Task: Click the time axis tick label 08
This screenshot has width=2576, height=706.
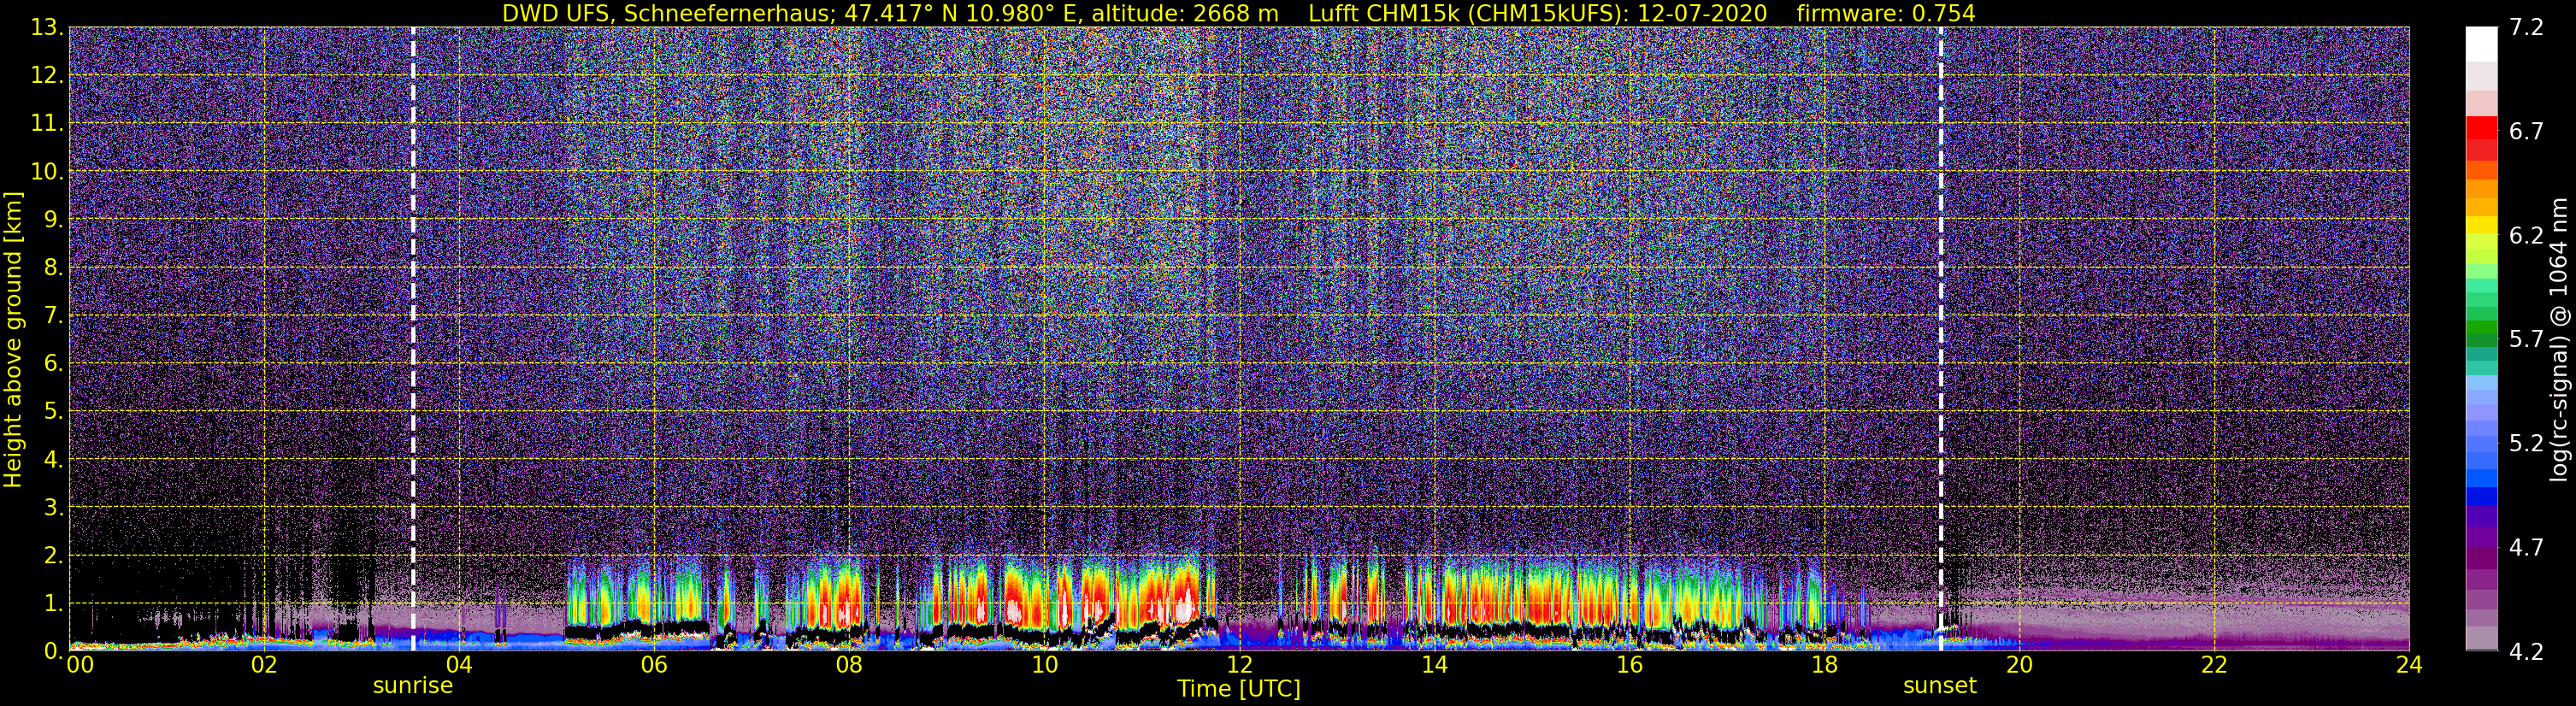Action: click(x=848, y=665)
